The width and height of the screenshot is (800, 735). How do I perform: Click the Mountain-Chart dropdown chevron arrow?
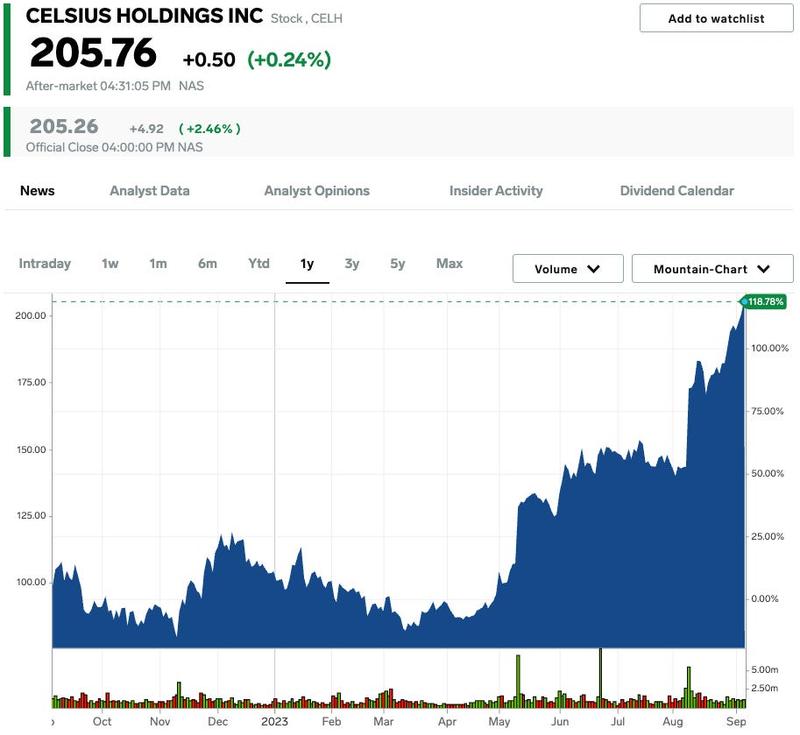coord(763,269)
